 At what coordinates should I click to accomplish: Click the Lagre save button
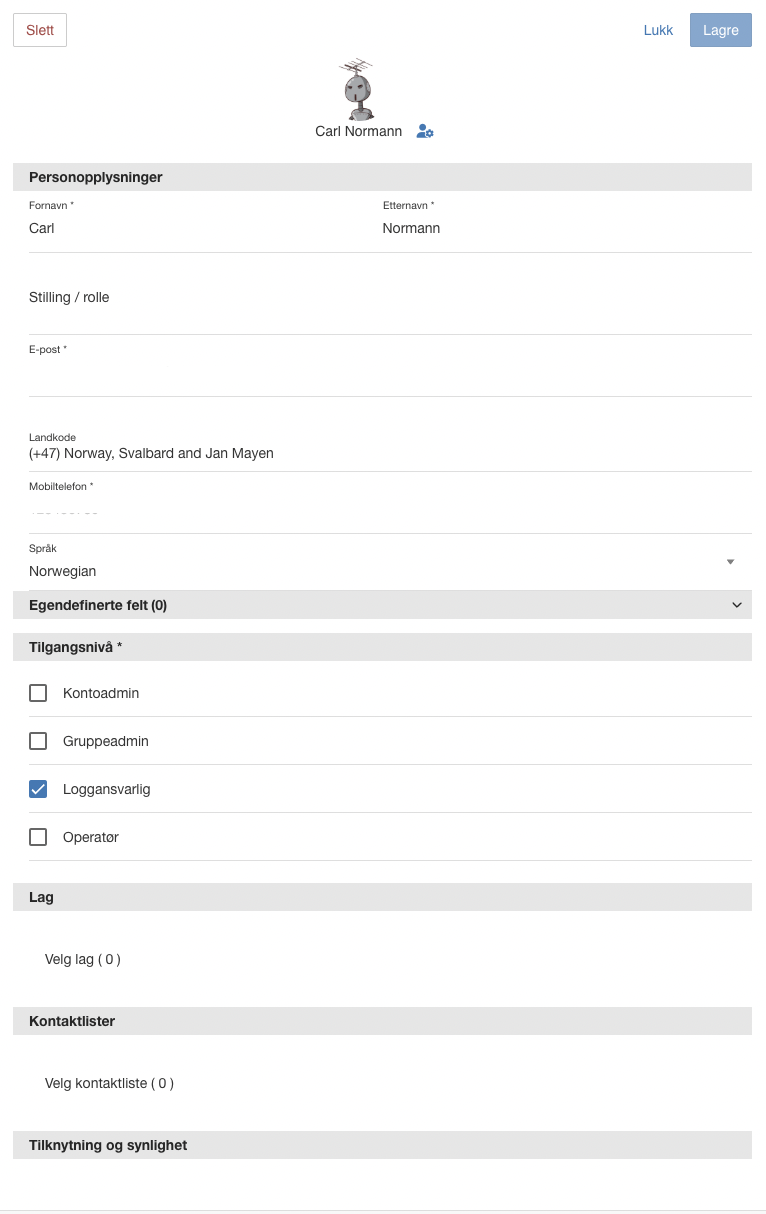click(x=721, y=30)
